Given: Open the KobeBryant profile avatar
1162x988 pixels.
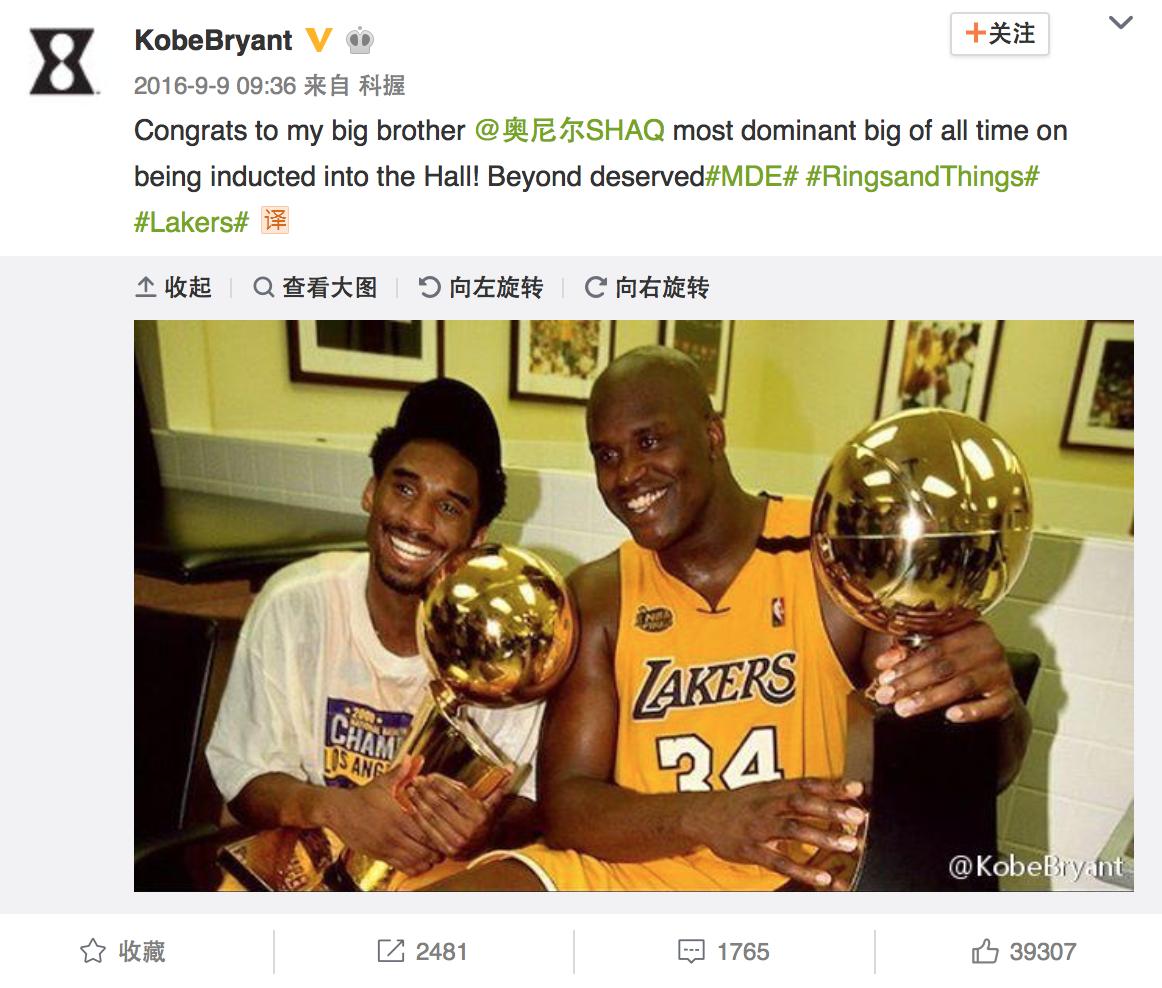Looking at the screenshot, I should point(62,61).
